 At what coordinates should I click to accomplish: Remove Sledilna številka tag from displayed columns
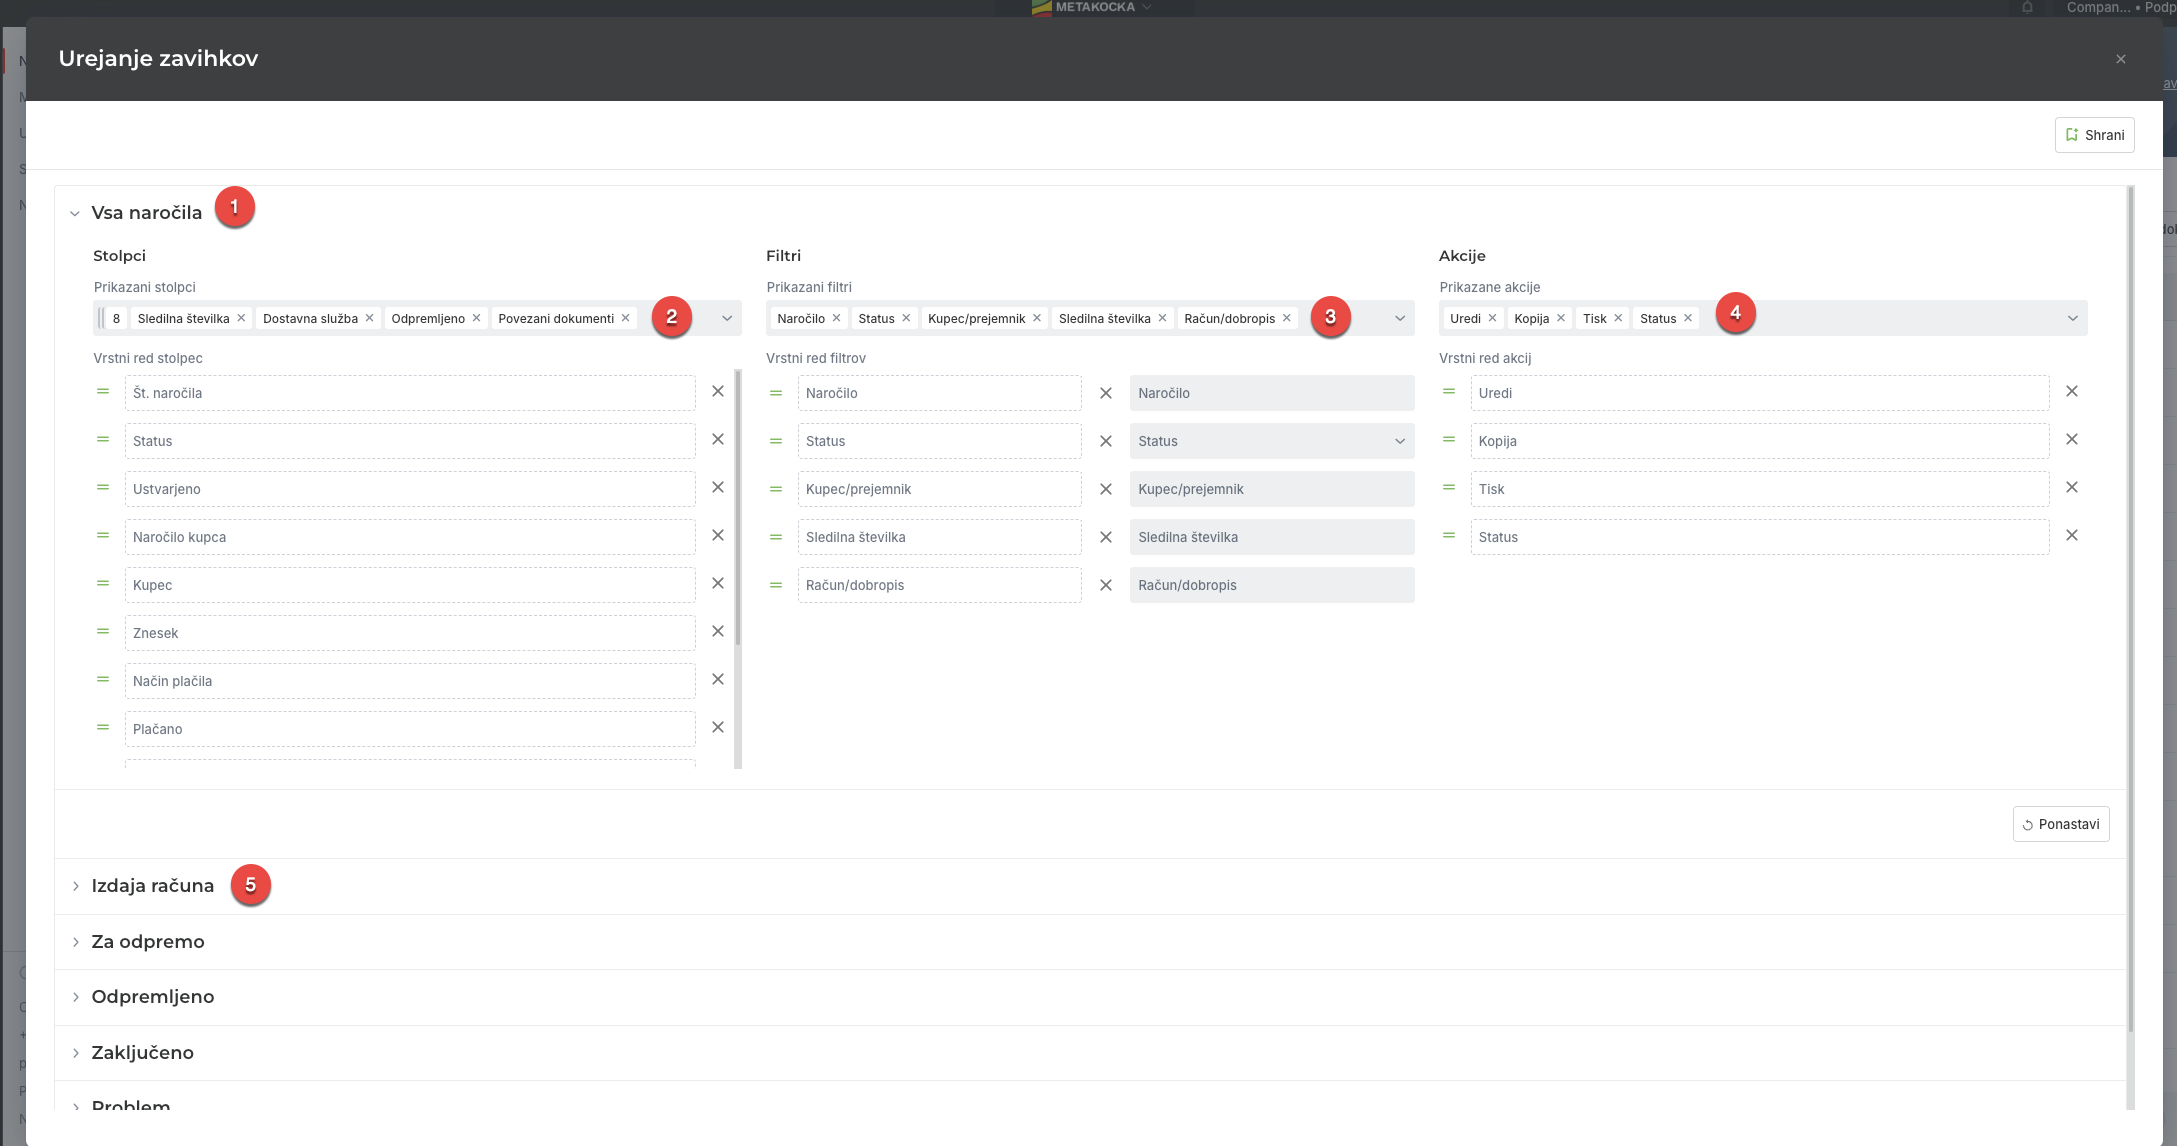[x=241, y=318]
